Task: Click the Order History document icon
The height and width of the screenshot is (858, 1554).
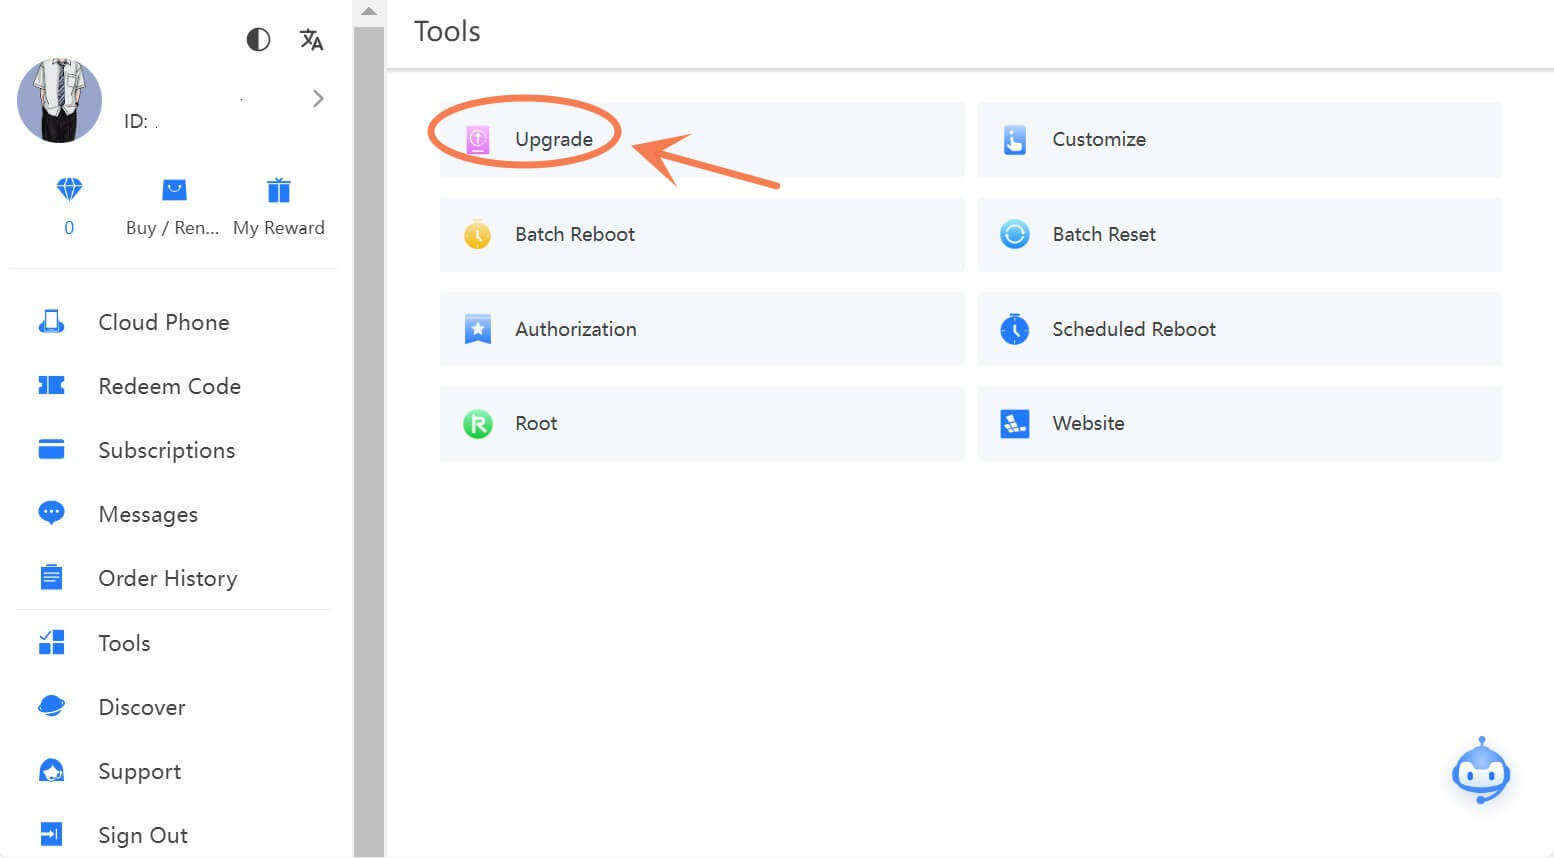Action: point(51,578)
